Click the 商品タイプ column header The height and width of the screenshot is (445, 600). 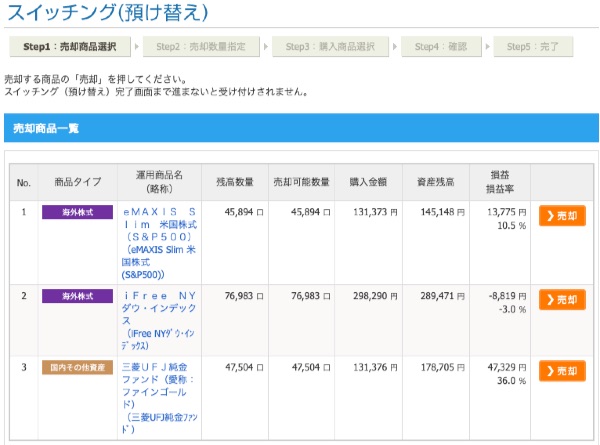tap(78, 182)
